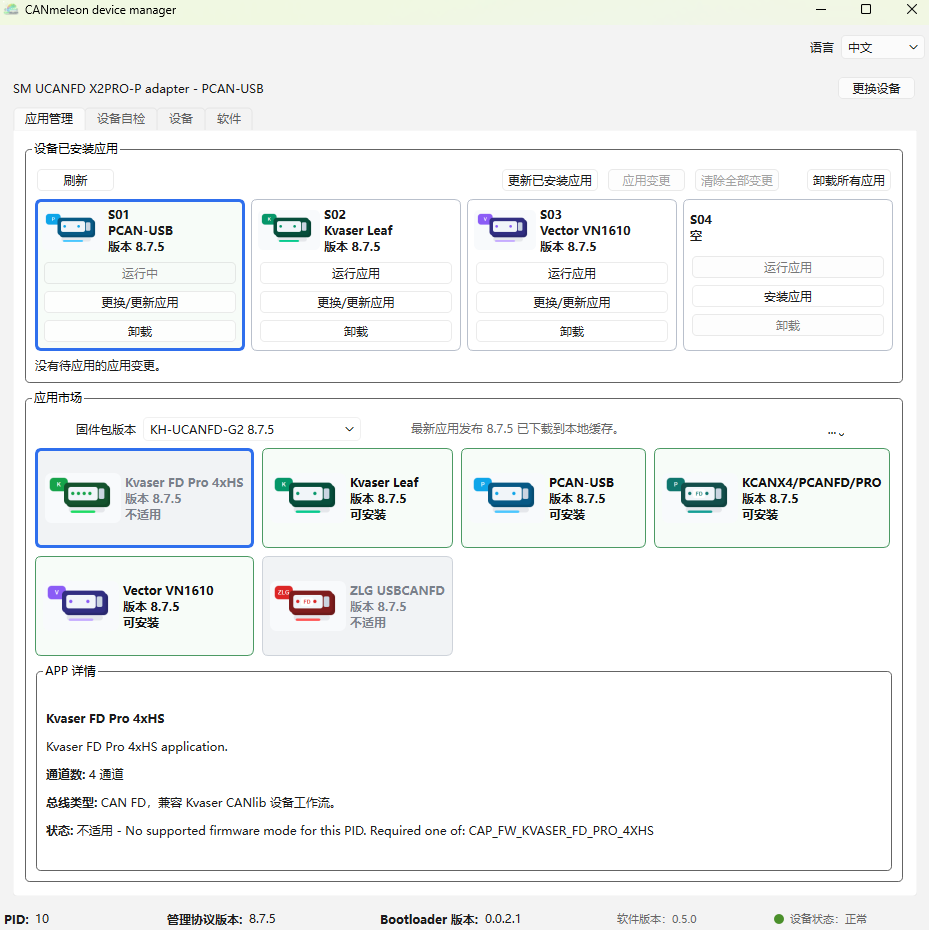The width and height of the screenshot is (929, 930).
Task: Click 运行中 button in slot S01
Action: (x=140, y=273)
